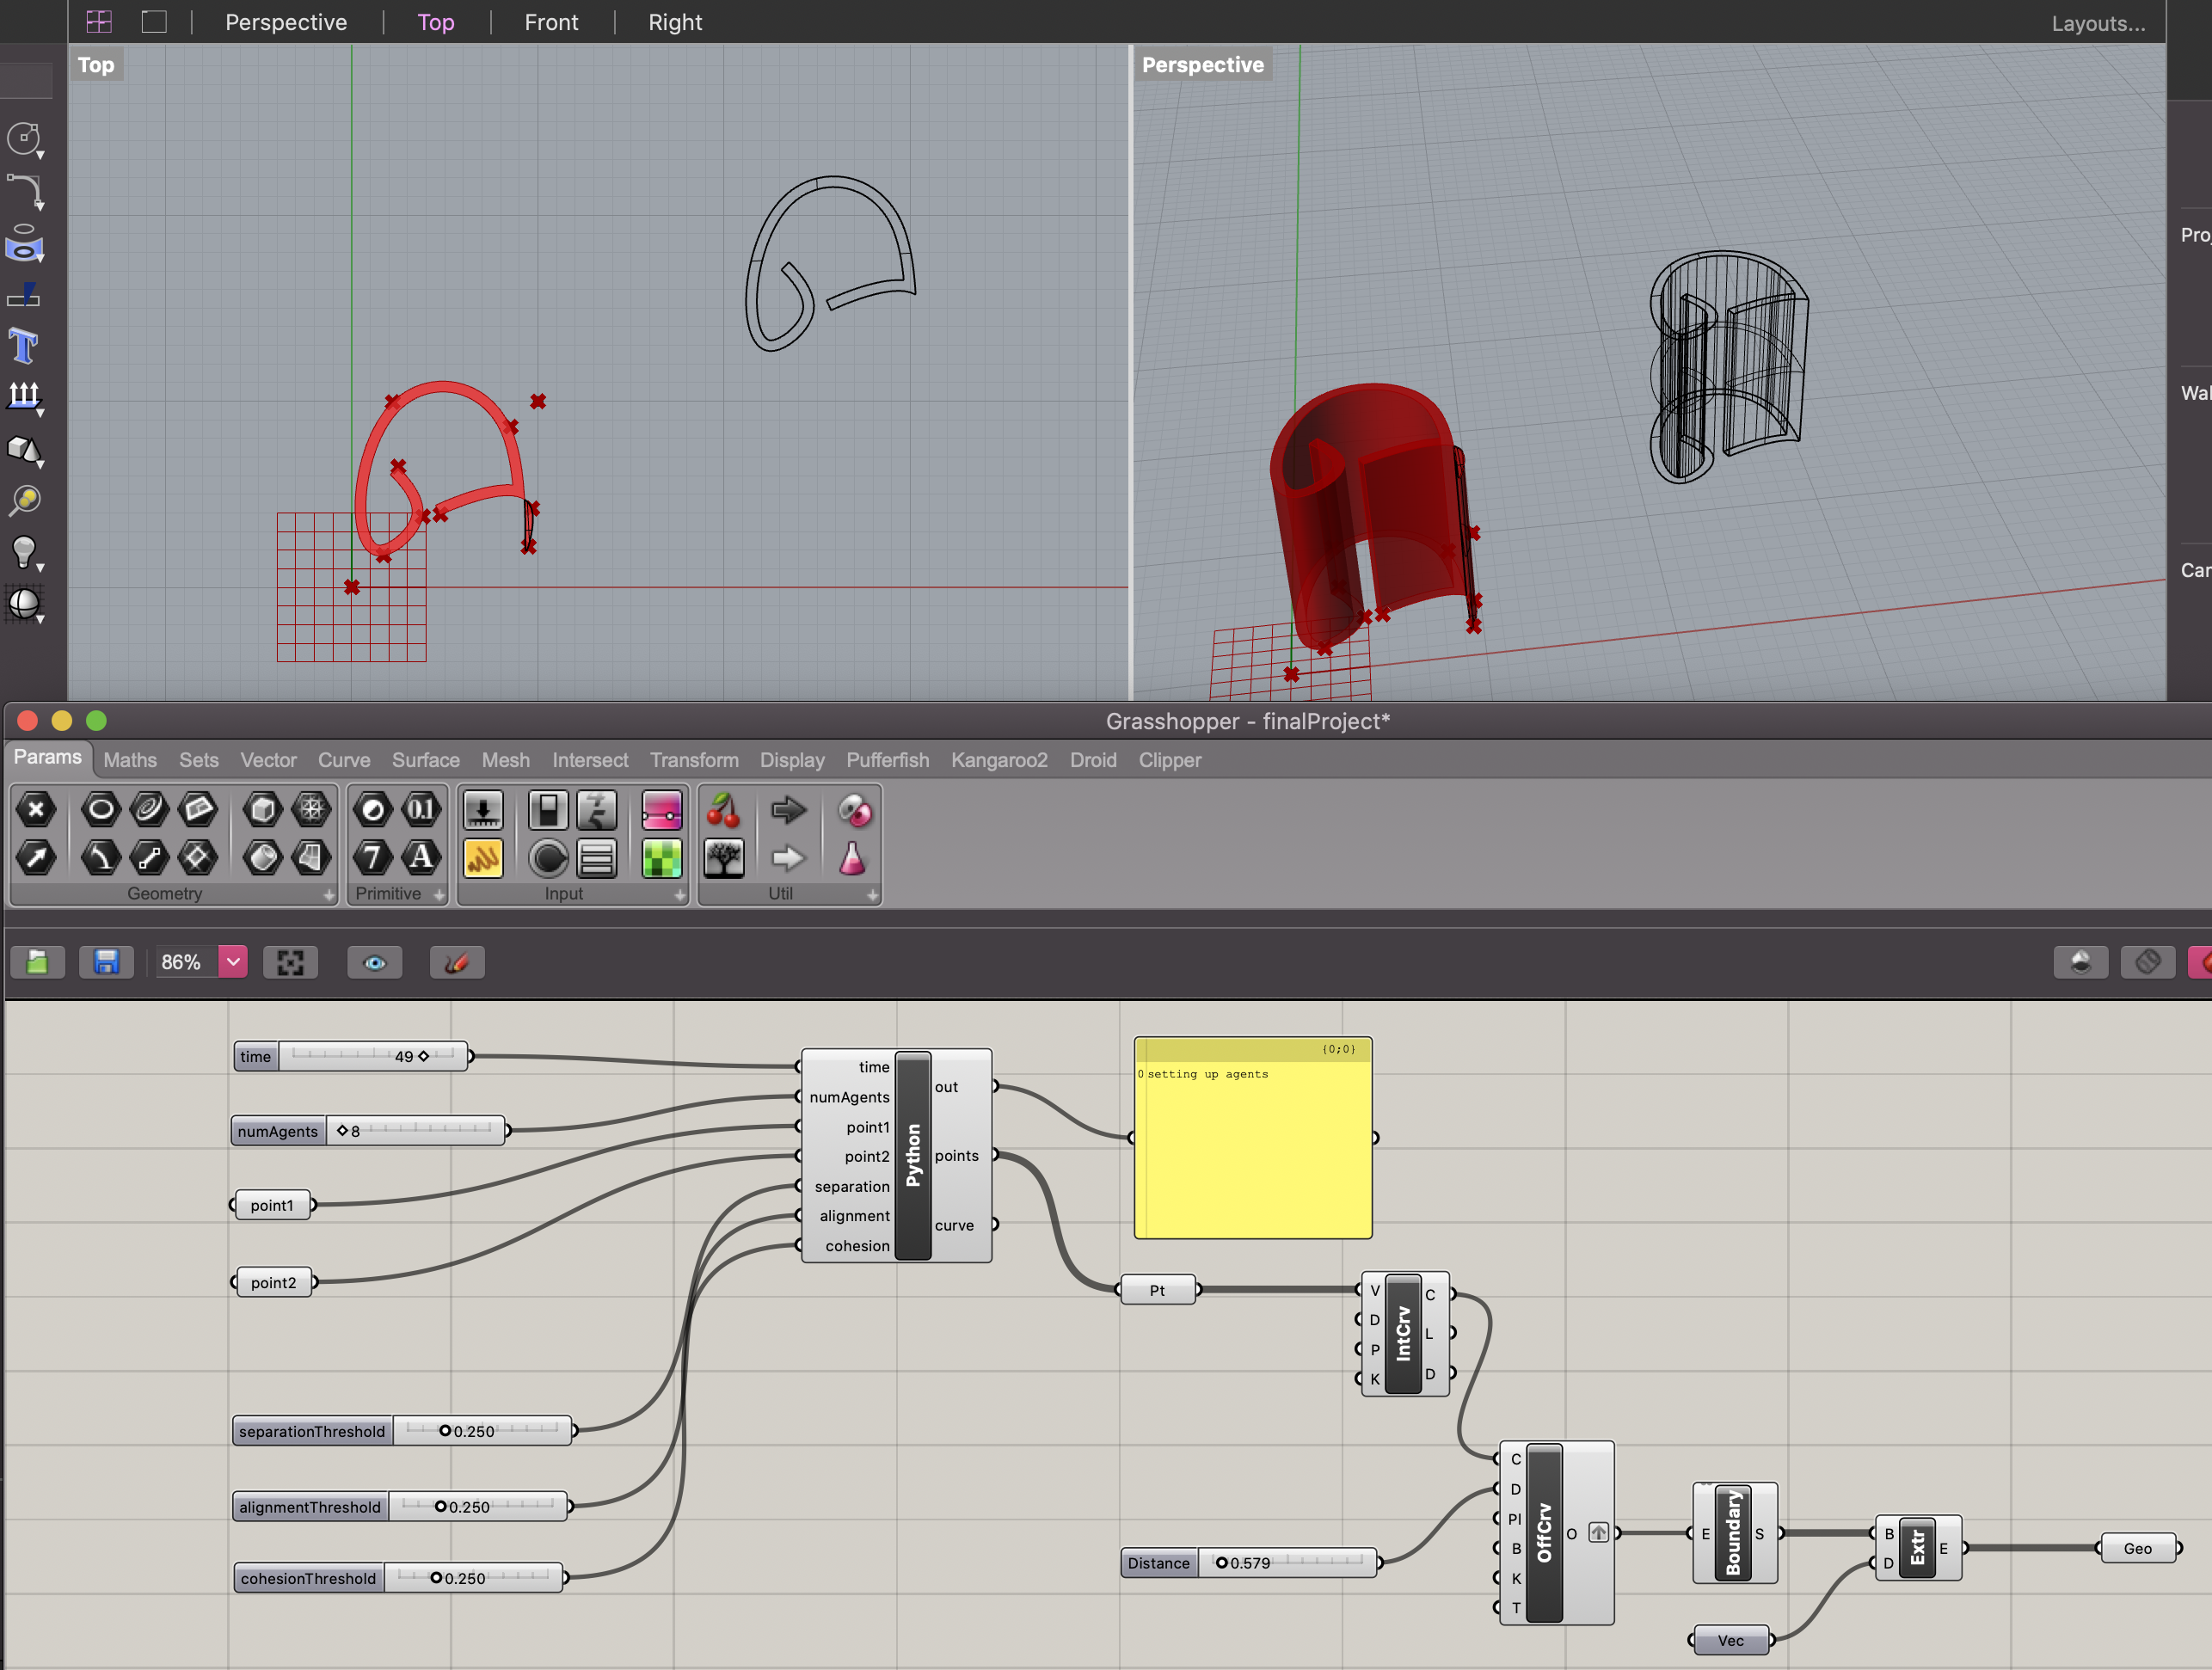Select the cherry/bake component icon
The height and width of the screenshot is (1670, 2212).
point(726,810)
